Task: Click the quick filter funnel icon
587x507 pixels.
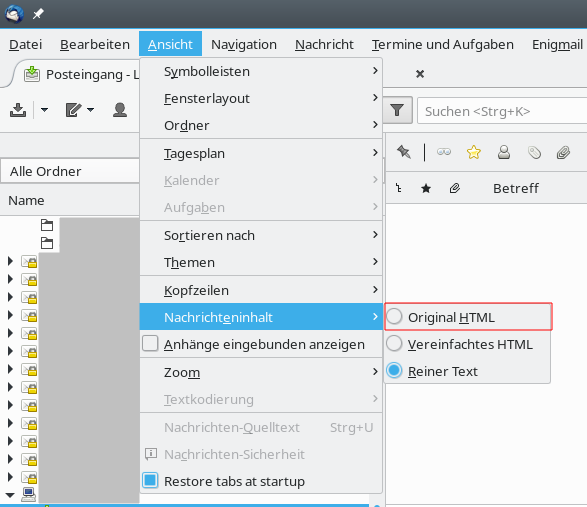Action: click(x=397, y=110)
